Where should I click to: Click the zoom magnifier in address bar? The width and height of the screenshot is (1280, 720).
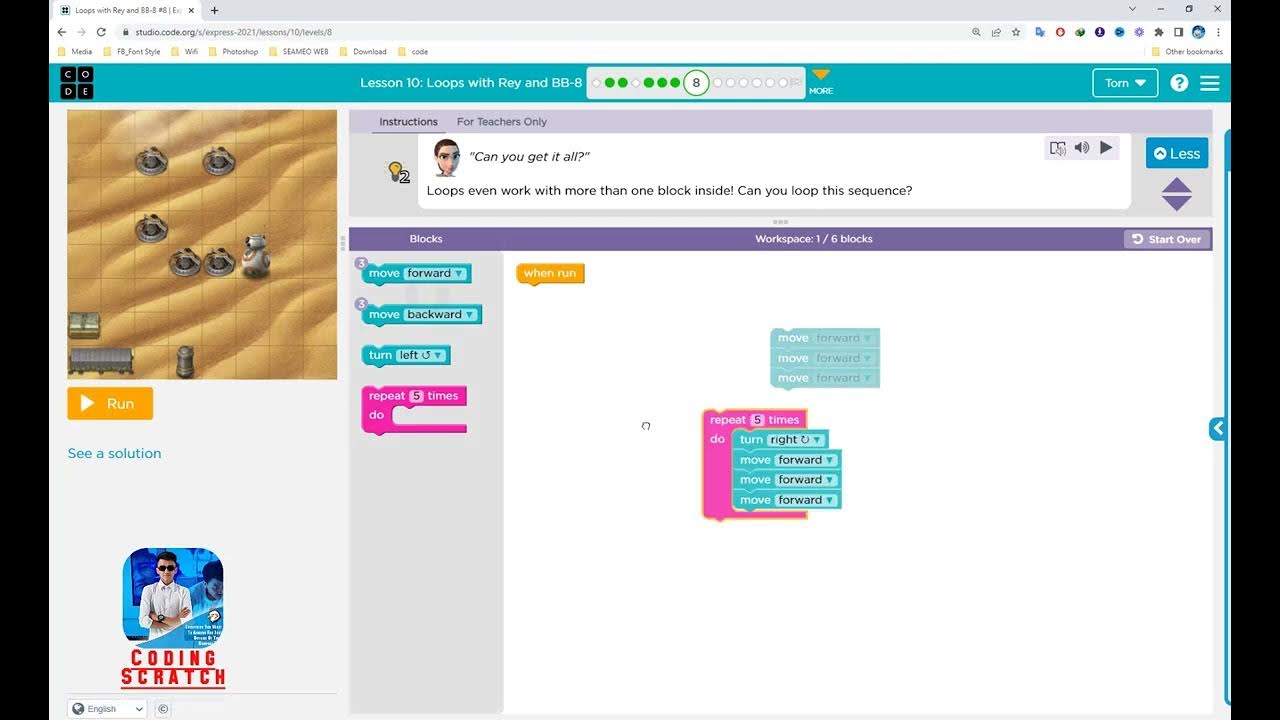976,32
